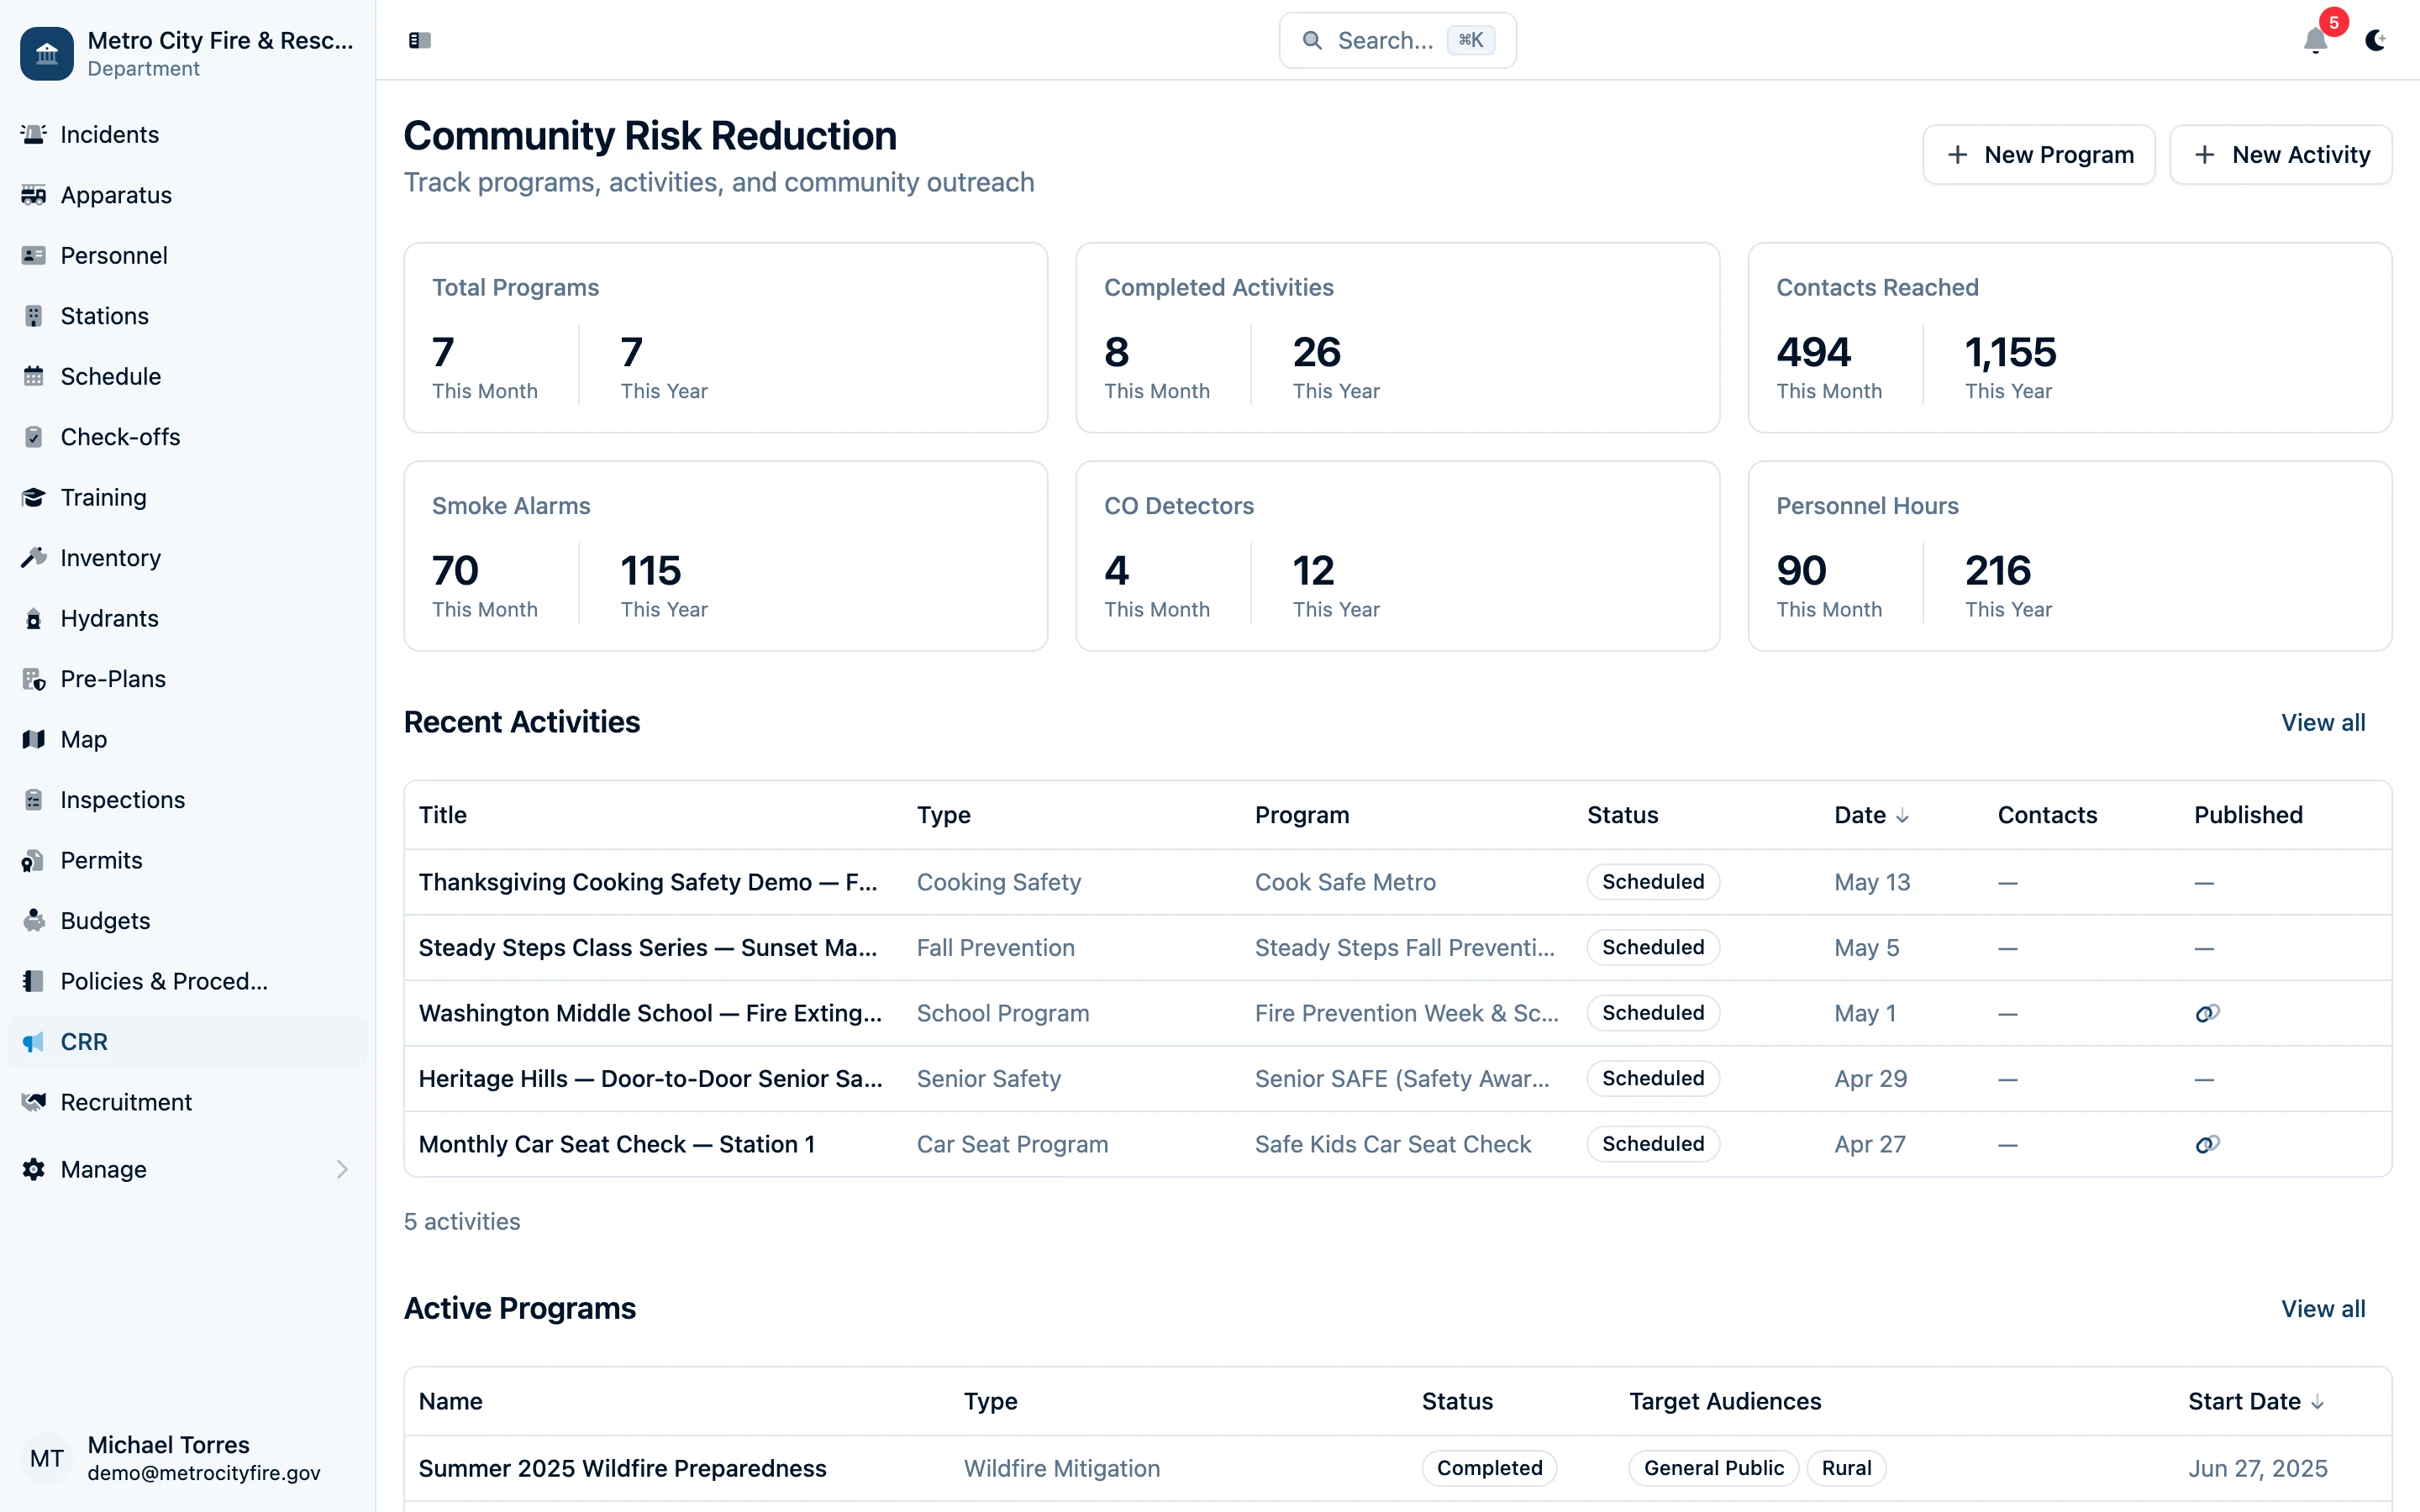Select CRR in the navigation menu

84,1041
